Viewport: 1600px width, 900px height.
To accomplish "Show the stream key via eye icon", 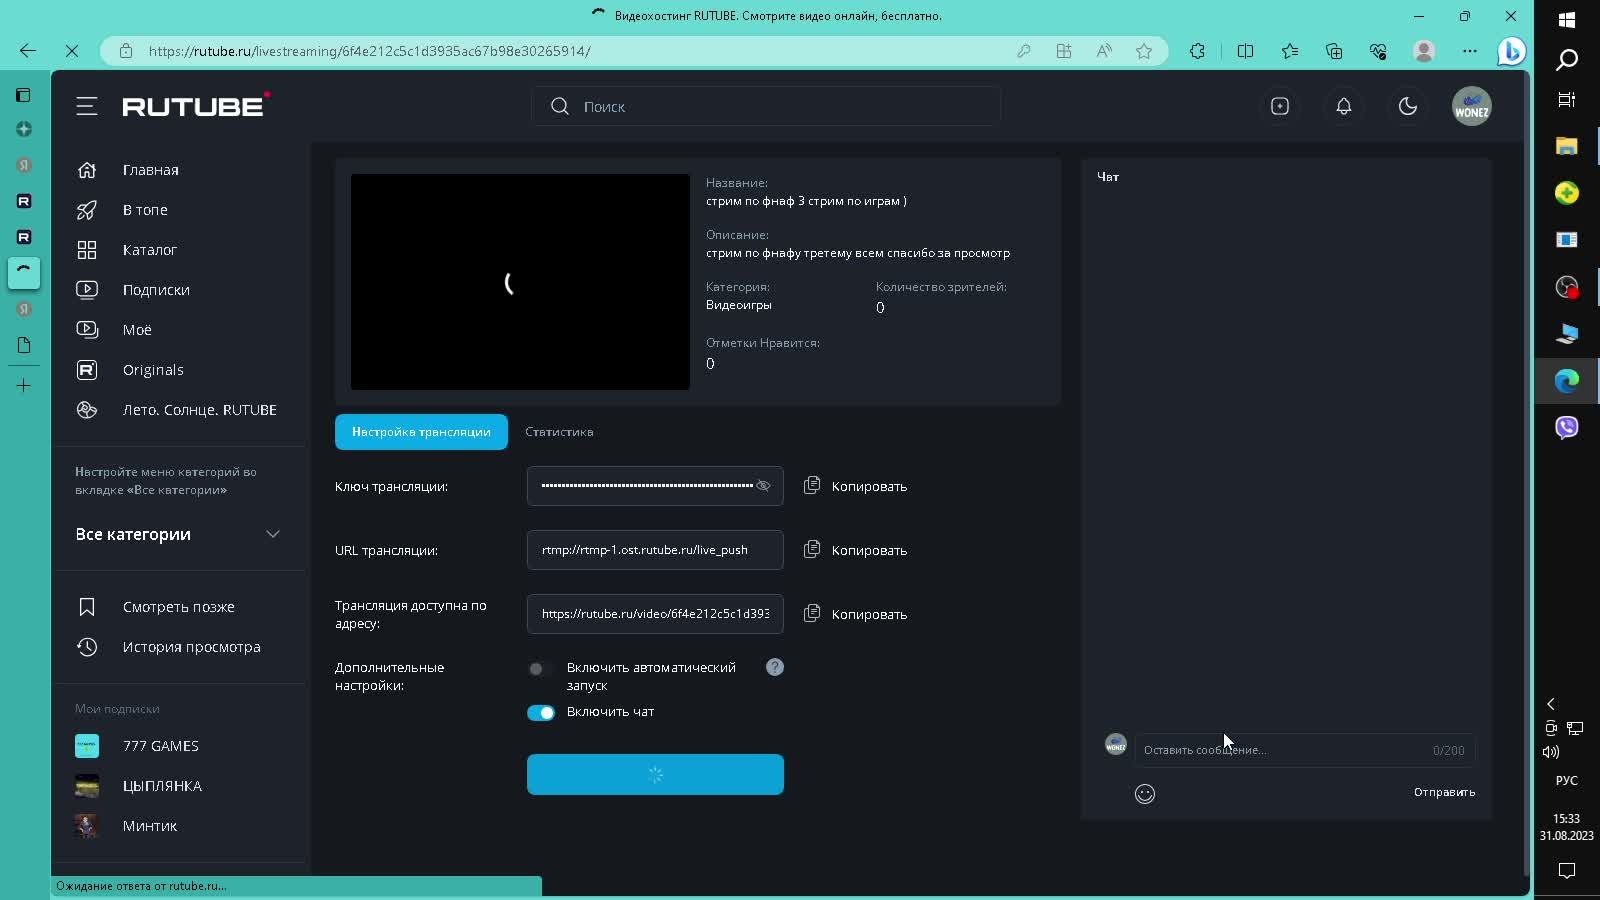I will pyautogui.click(x=763, y=486).
